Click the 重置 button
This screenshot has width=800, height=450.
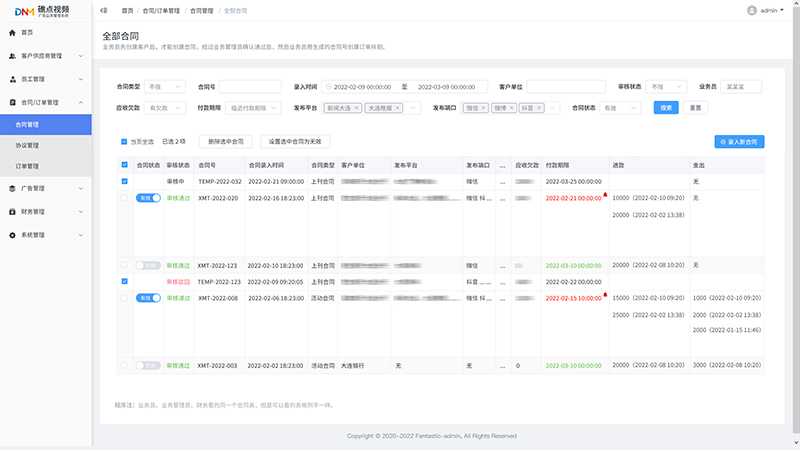(x=695, y=108)
